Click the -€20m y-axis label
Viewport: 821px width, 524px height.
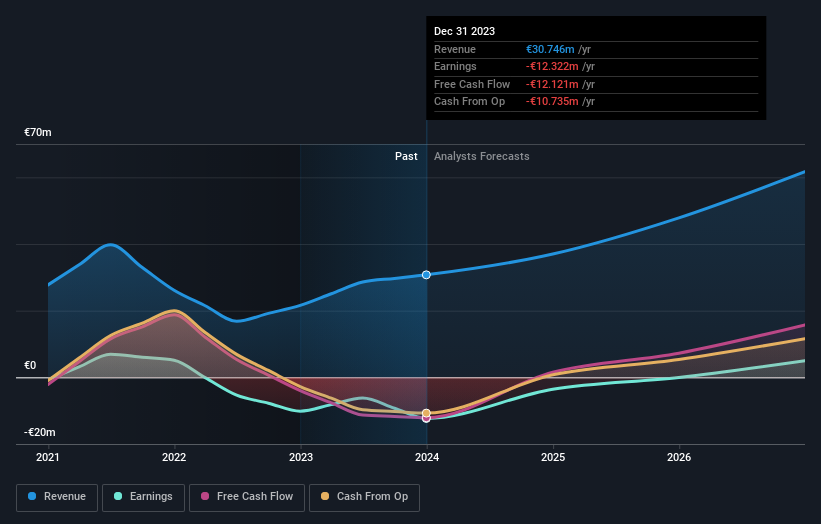tap(40, 432)
